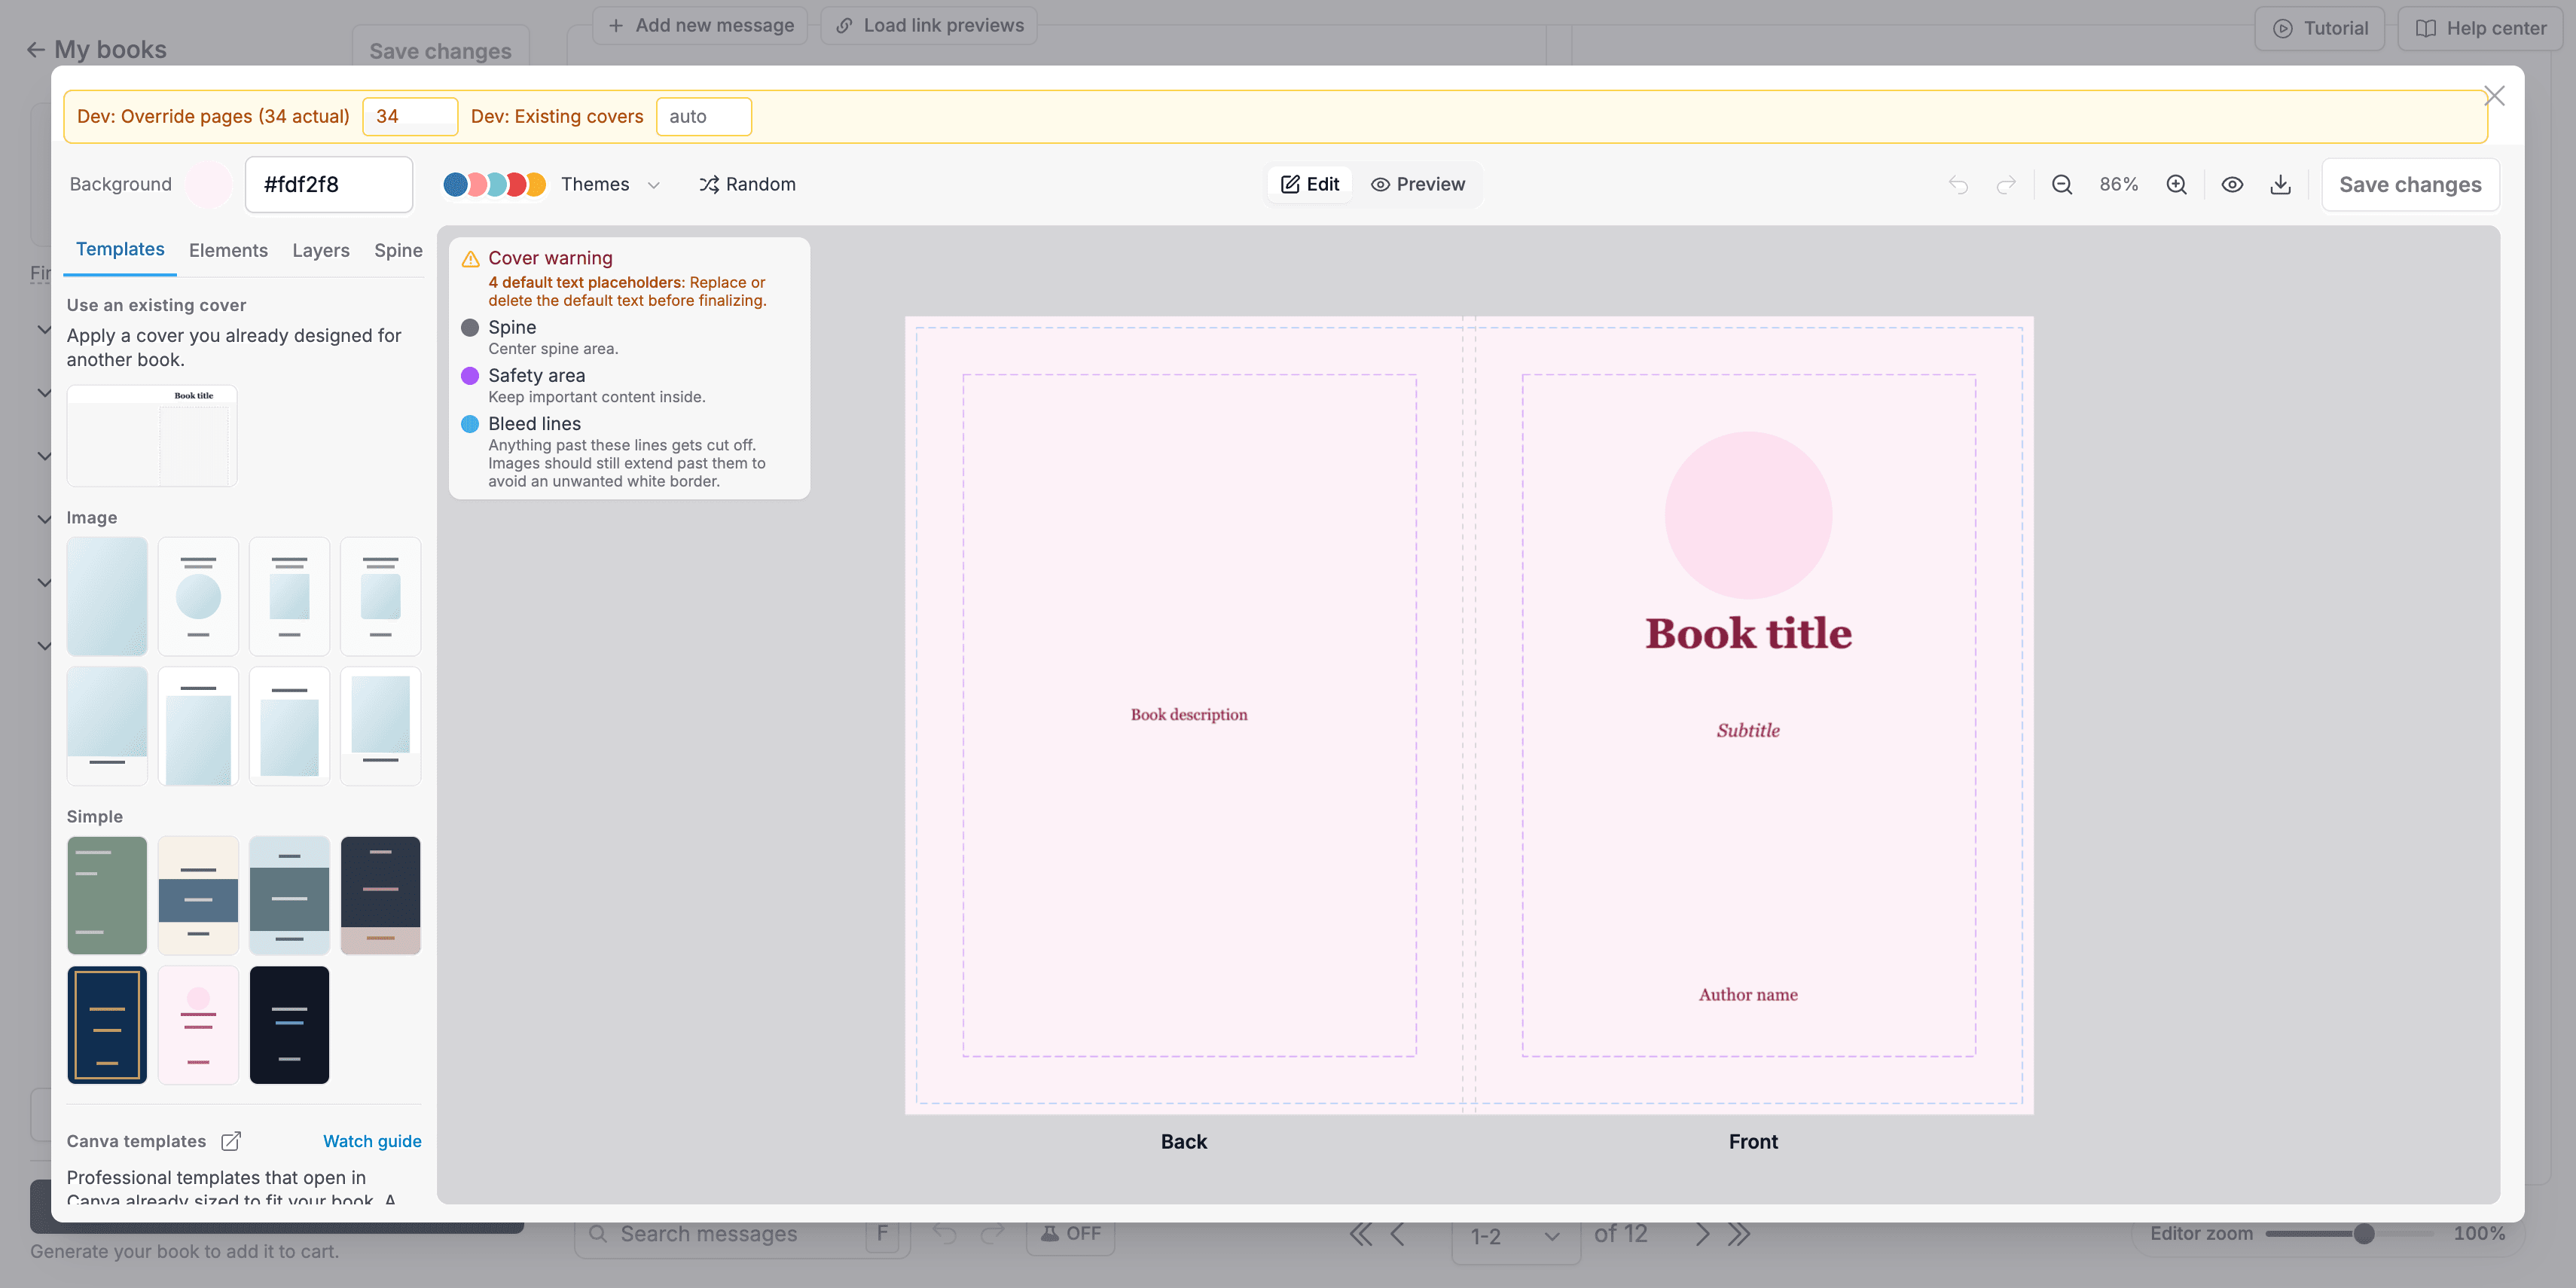Go to the previous page chevron

coord(1398,1235)
